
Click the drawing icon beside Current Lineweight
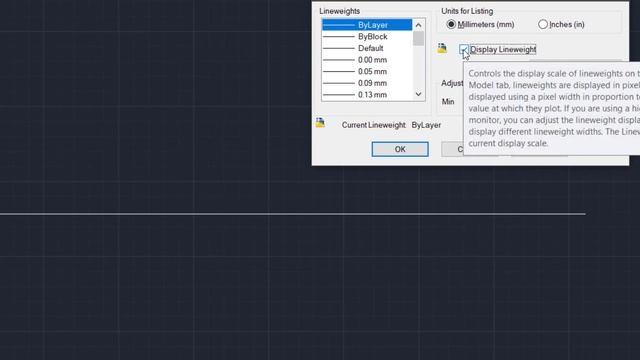(320, 122)
